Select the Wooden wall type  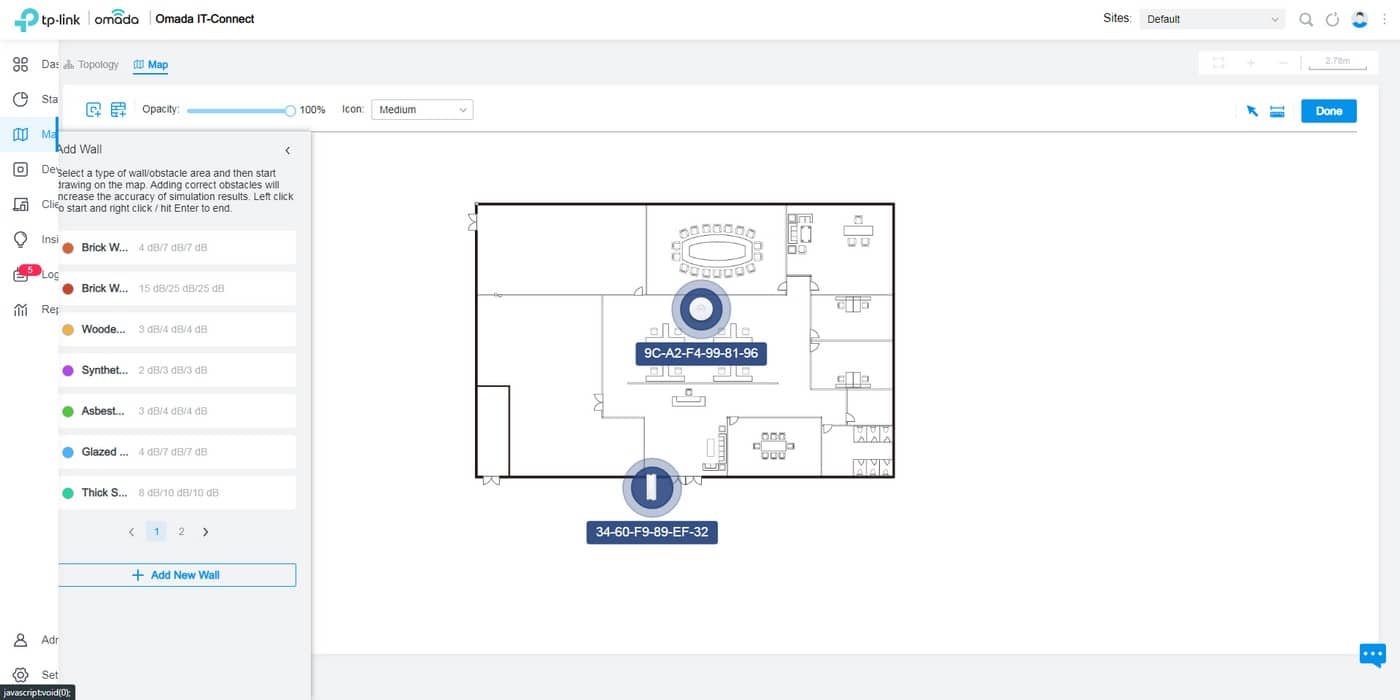(x=176, y=329)
